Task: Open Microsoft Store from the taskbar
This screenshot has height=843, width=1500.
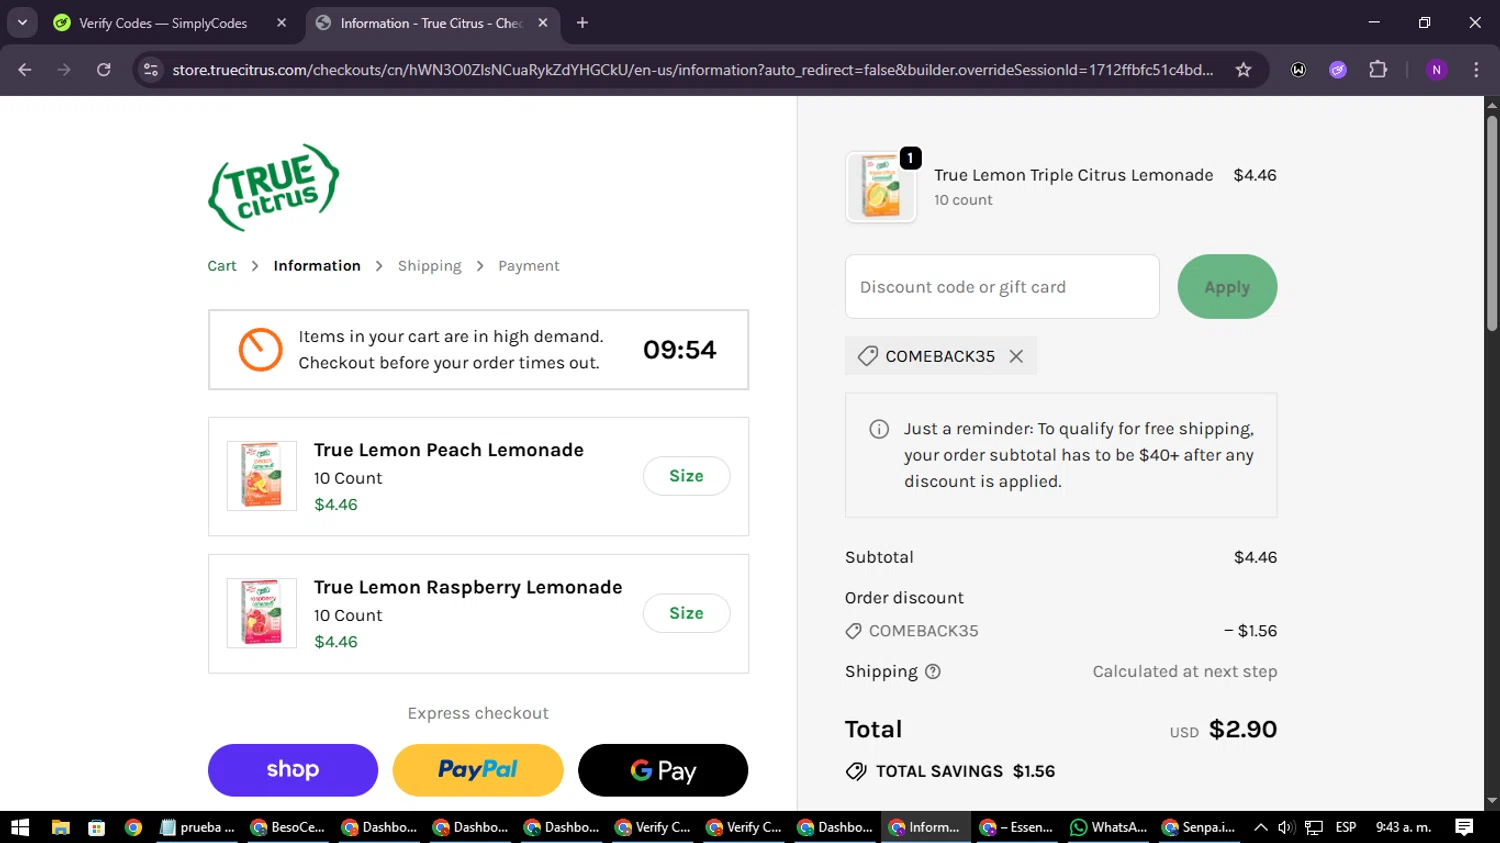Action: (x=97, y=827)
